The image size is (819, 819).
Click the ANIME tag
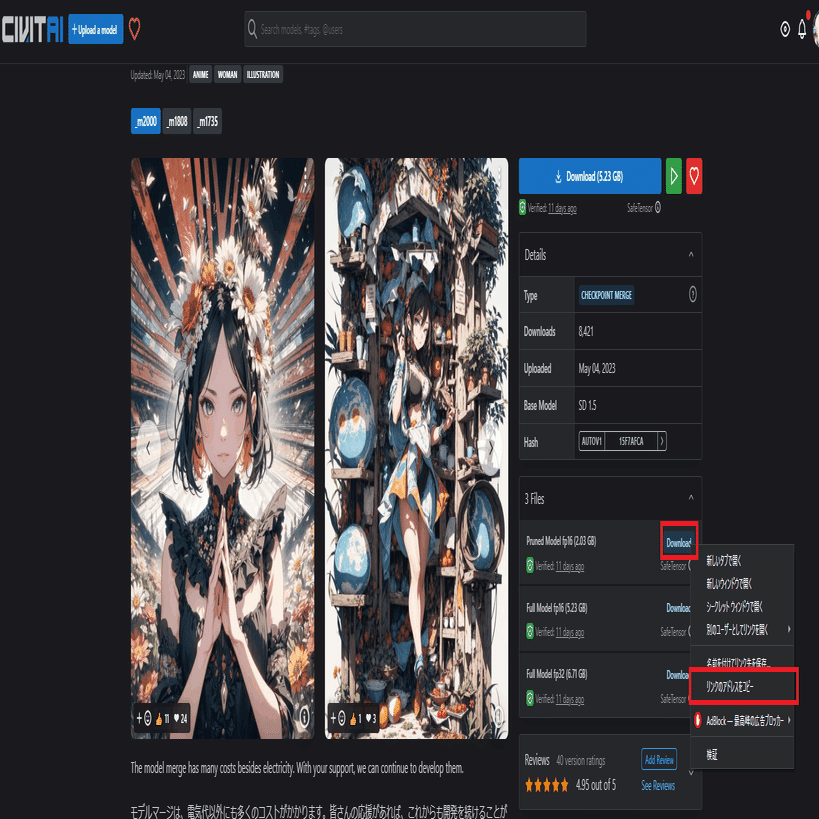(201, 75)
